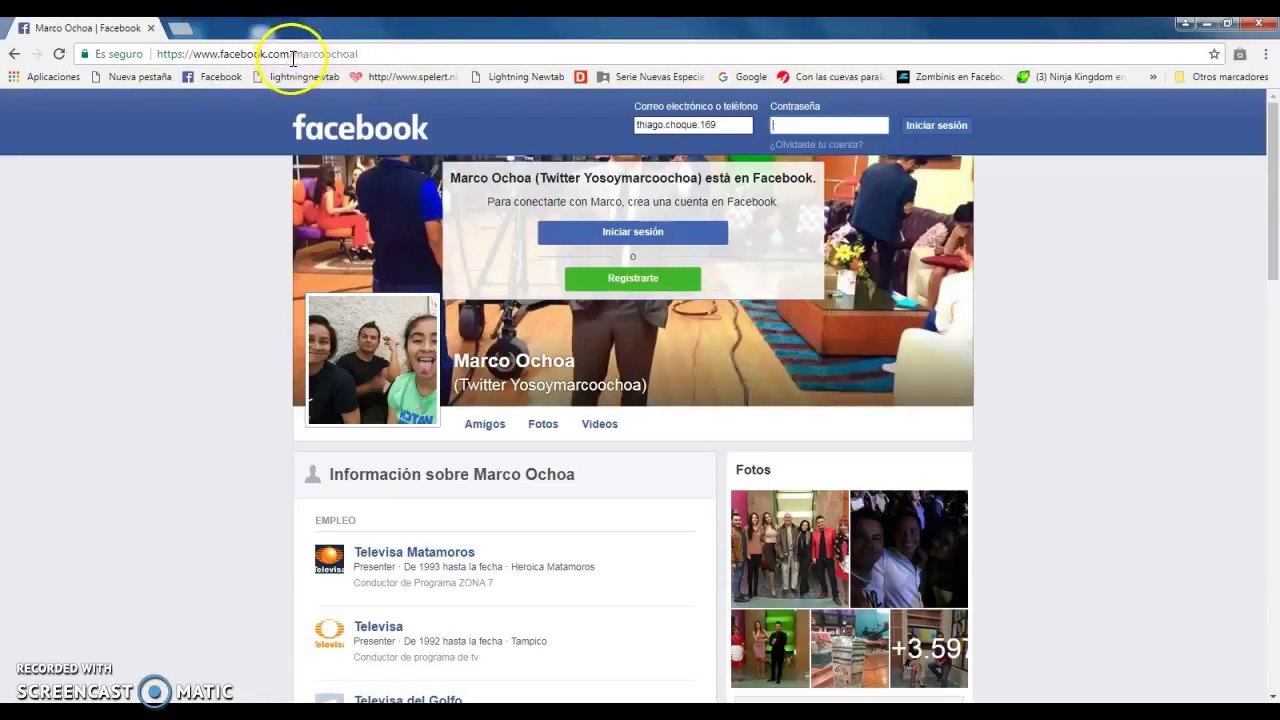Click the Facebook logo in the header
This screenshot has width=1280, height=720.
[360, 127]
